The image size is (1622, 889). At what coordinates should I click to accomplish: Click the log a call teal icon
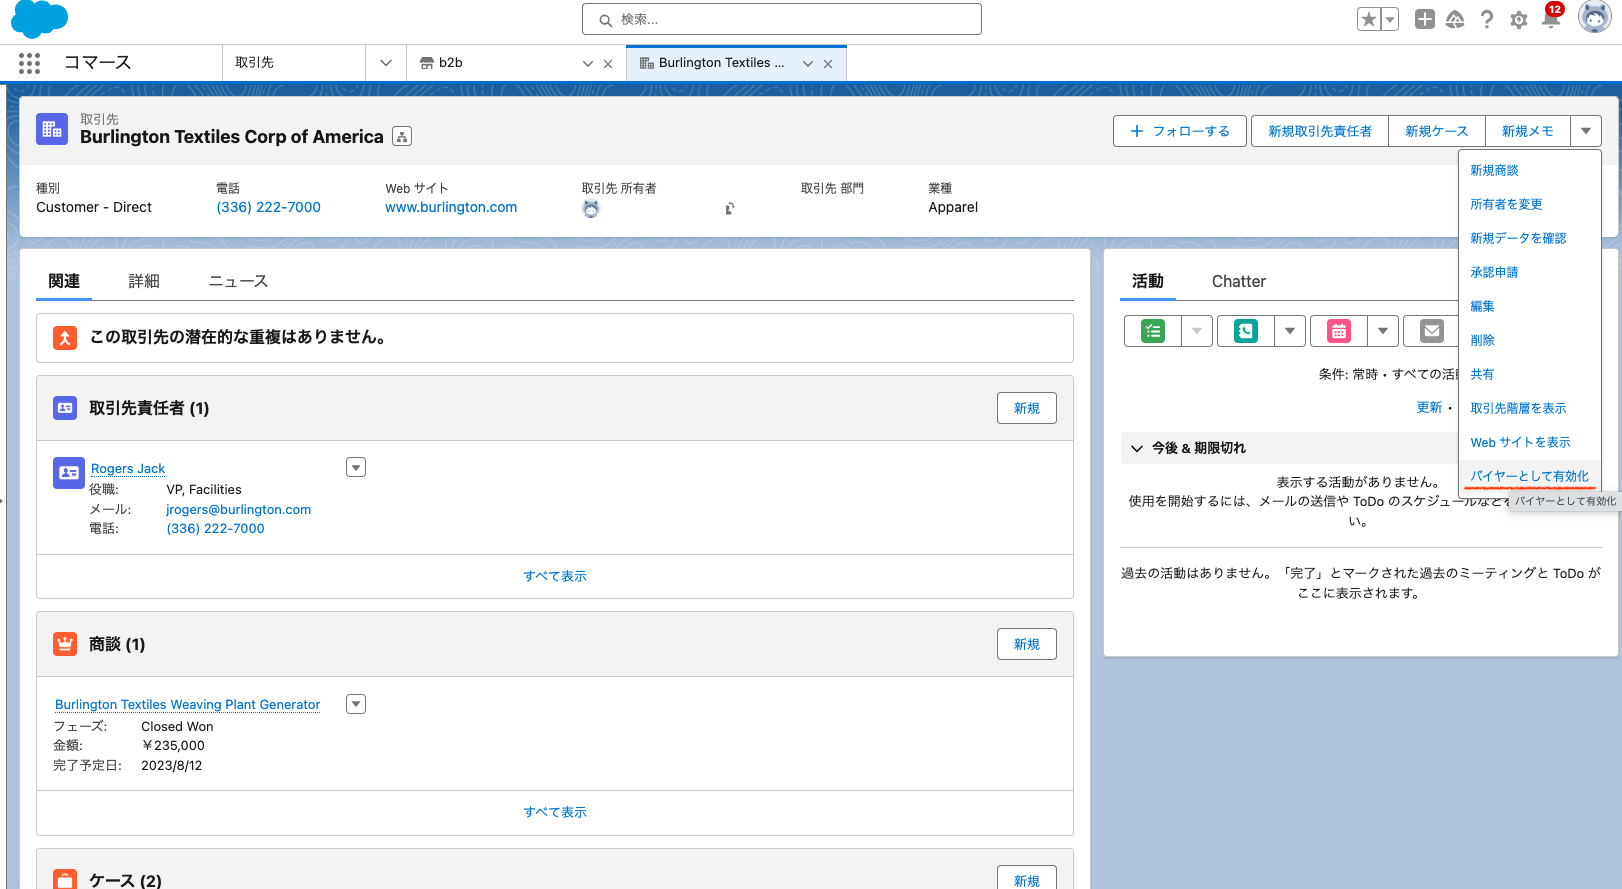(x=1246, y=331)
